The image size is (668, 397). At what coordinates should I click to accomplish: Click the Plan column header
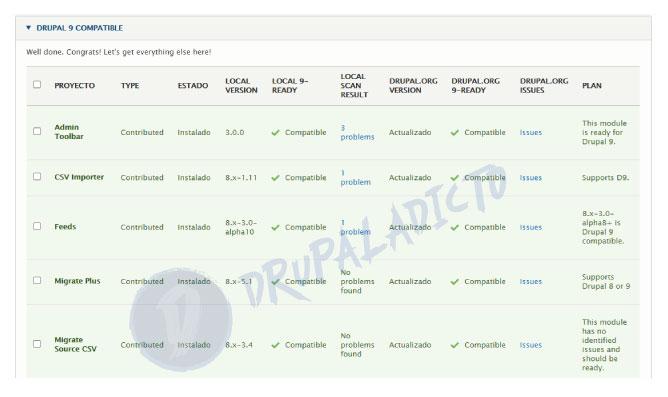point(592,86)
